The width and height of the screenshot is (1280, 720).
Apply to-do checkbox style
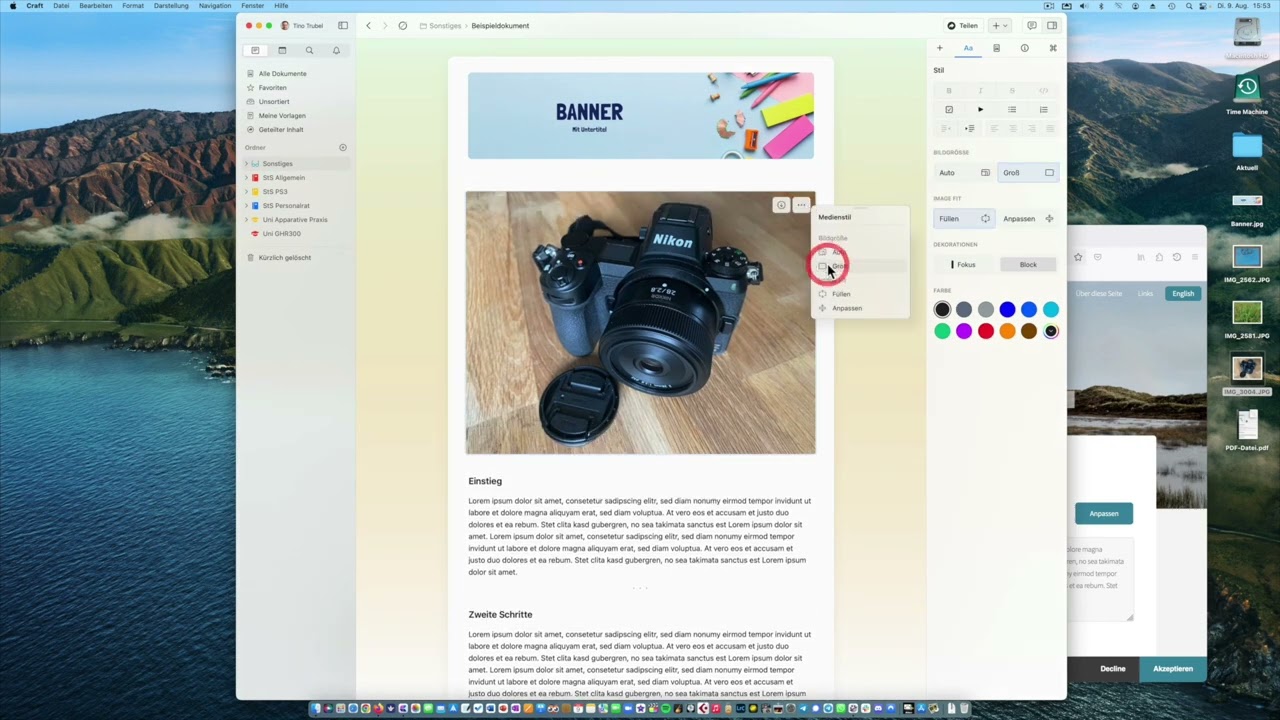pos(949,109)
